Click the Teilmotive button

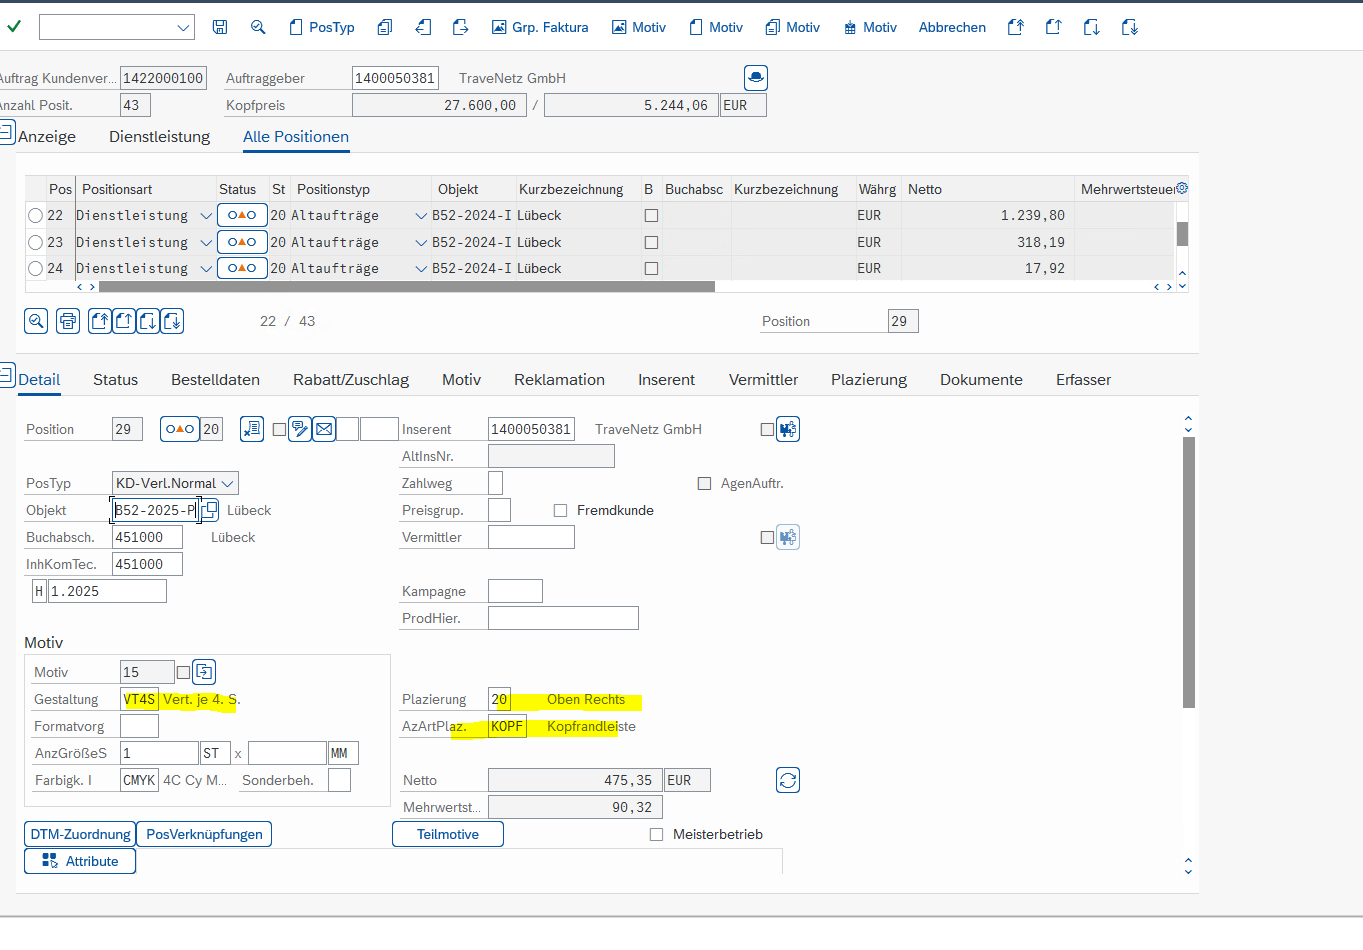coord(447,834)
